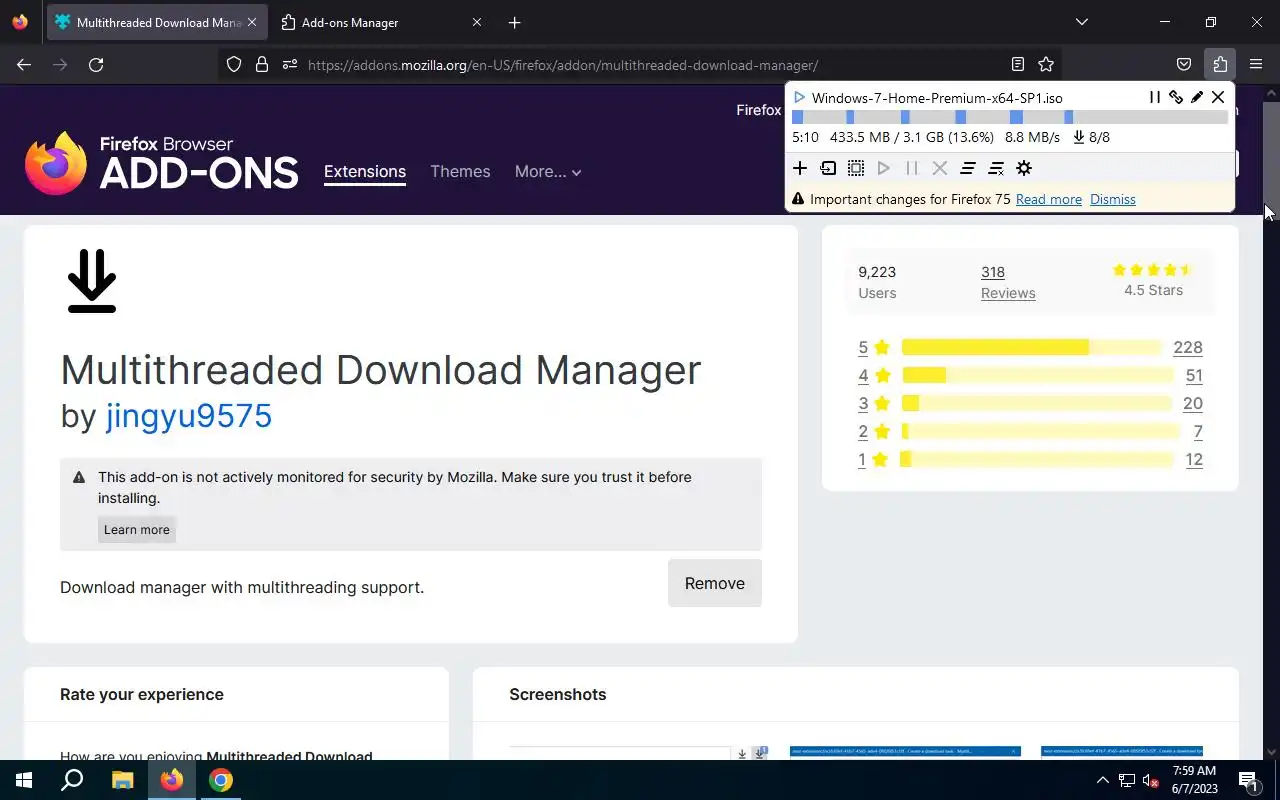Screen dimensions: 1280x800
Task: Show hidden system tray icons
Action: [x=1103, y=780]
